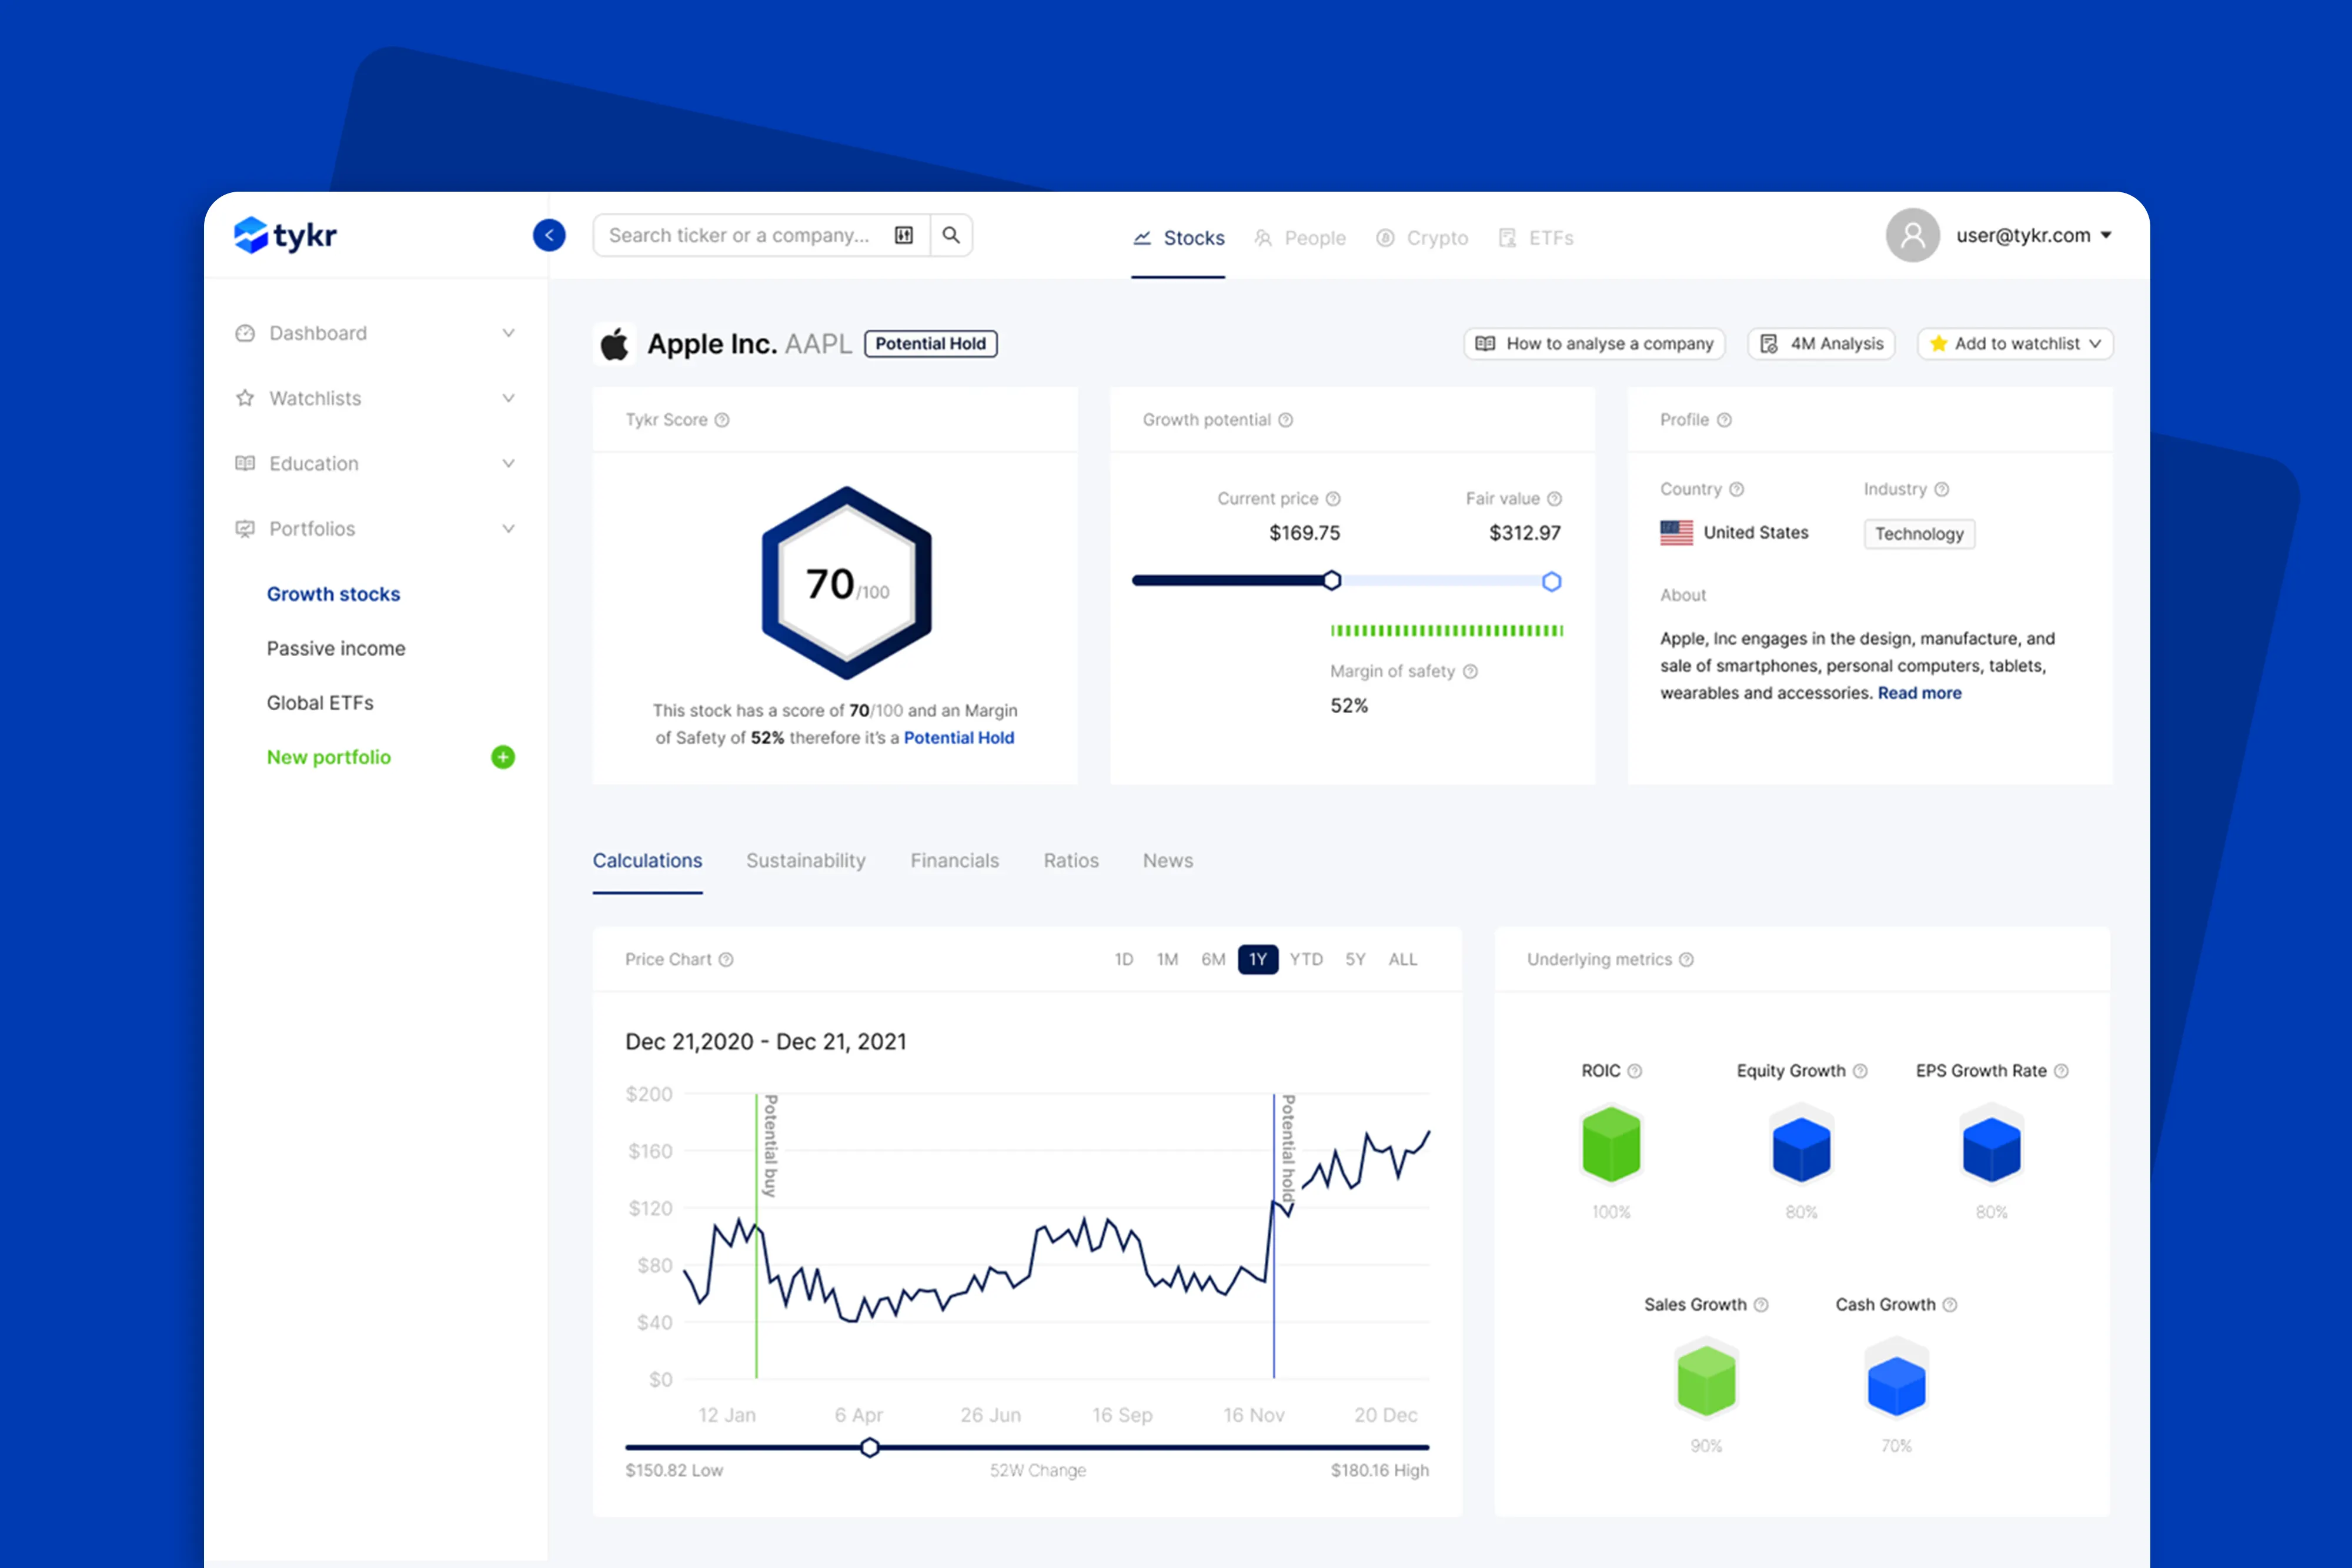
Task: Click the green plus icon for New portfolio
Action: click(503, 757)
